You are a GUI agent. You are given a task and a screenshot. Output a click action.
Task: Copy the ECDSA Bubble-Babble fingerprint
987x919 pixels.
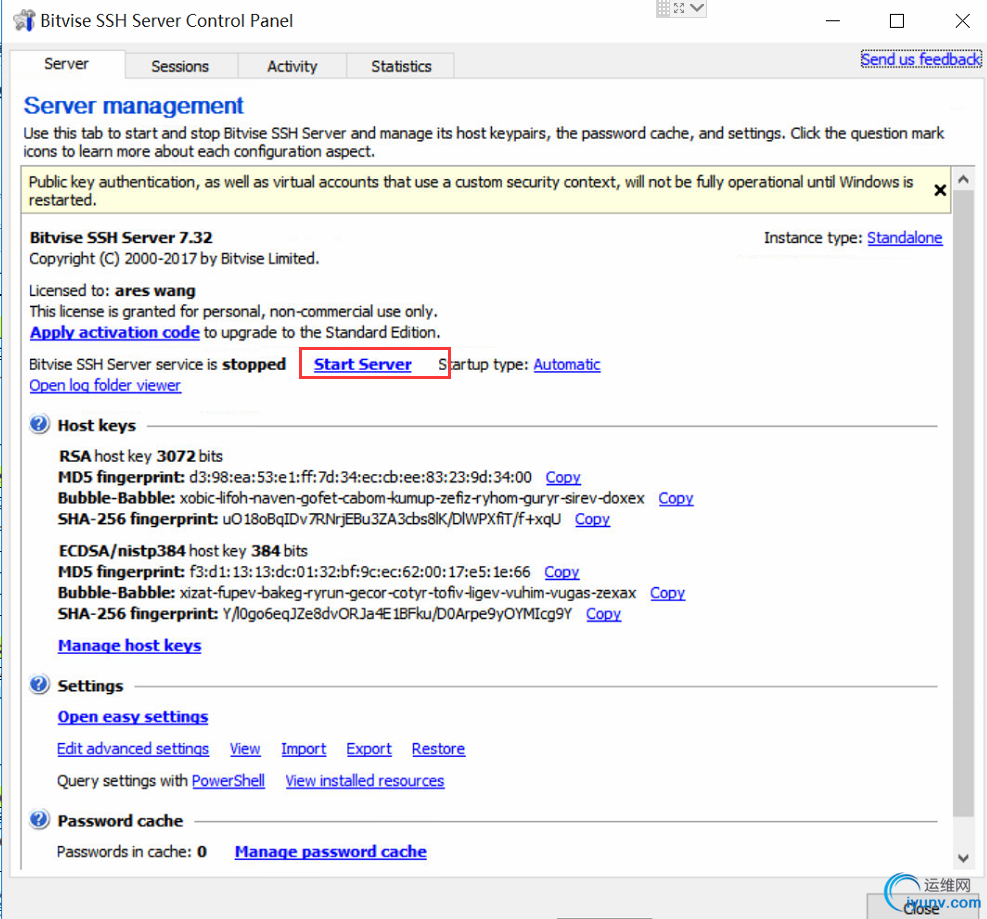667,593
